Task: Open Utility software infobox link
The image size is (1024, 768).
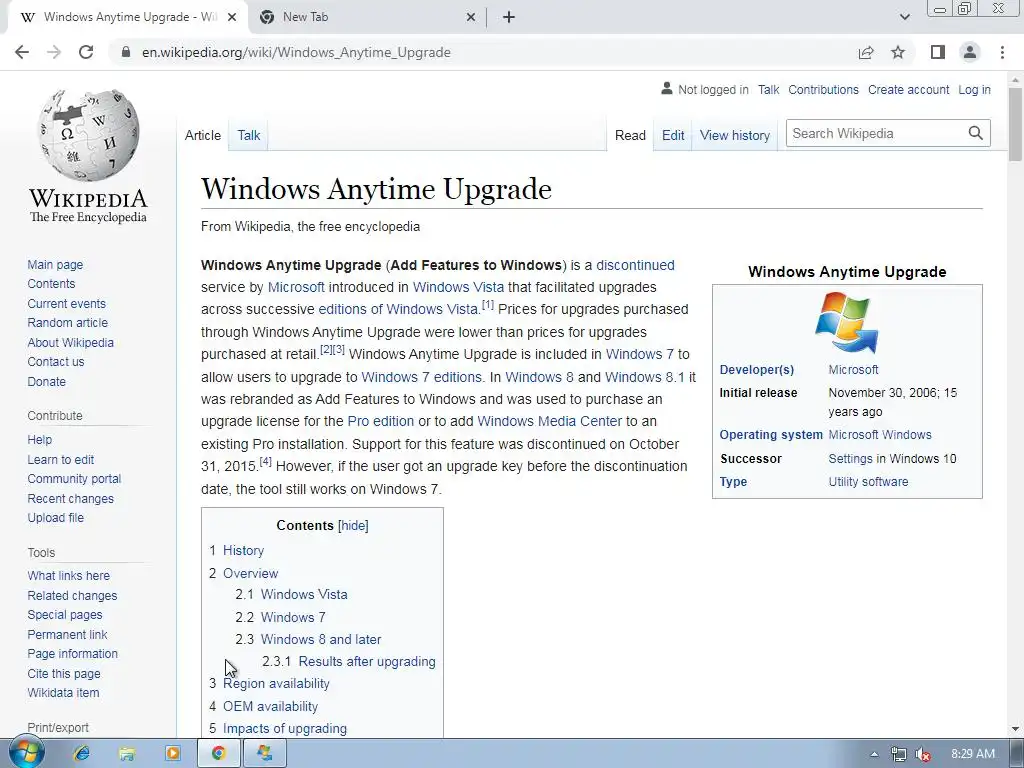Action: point(868,482)
